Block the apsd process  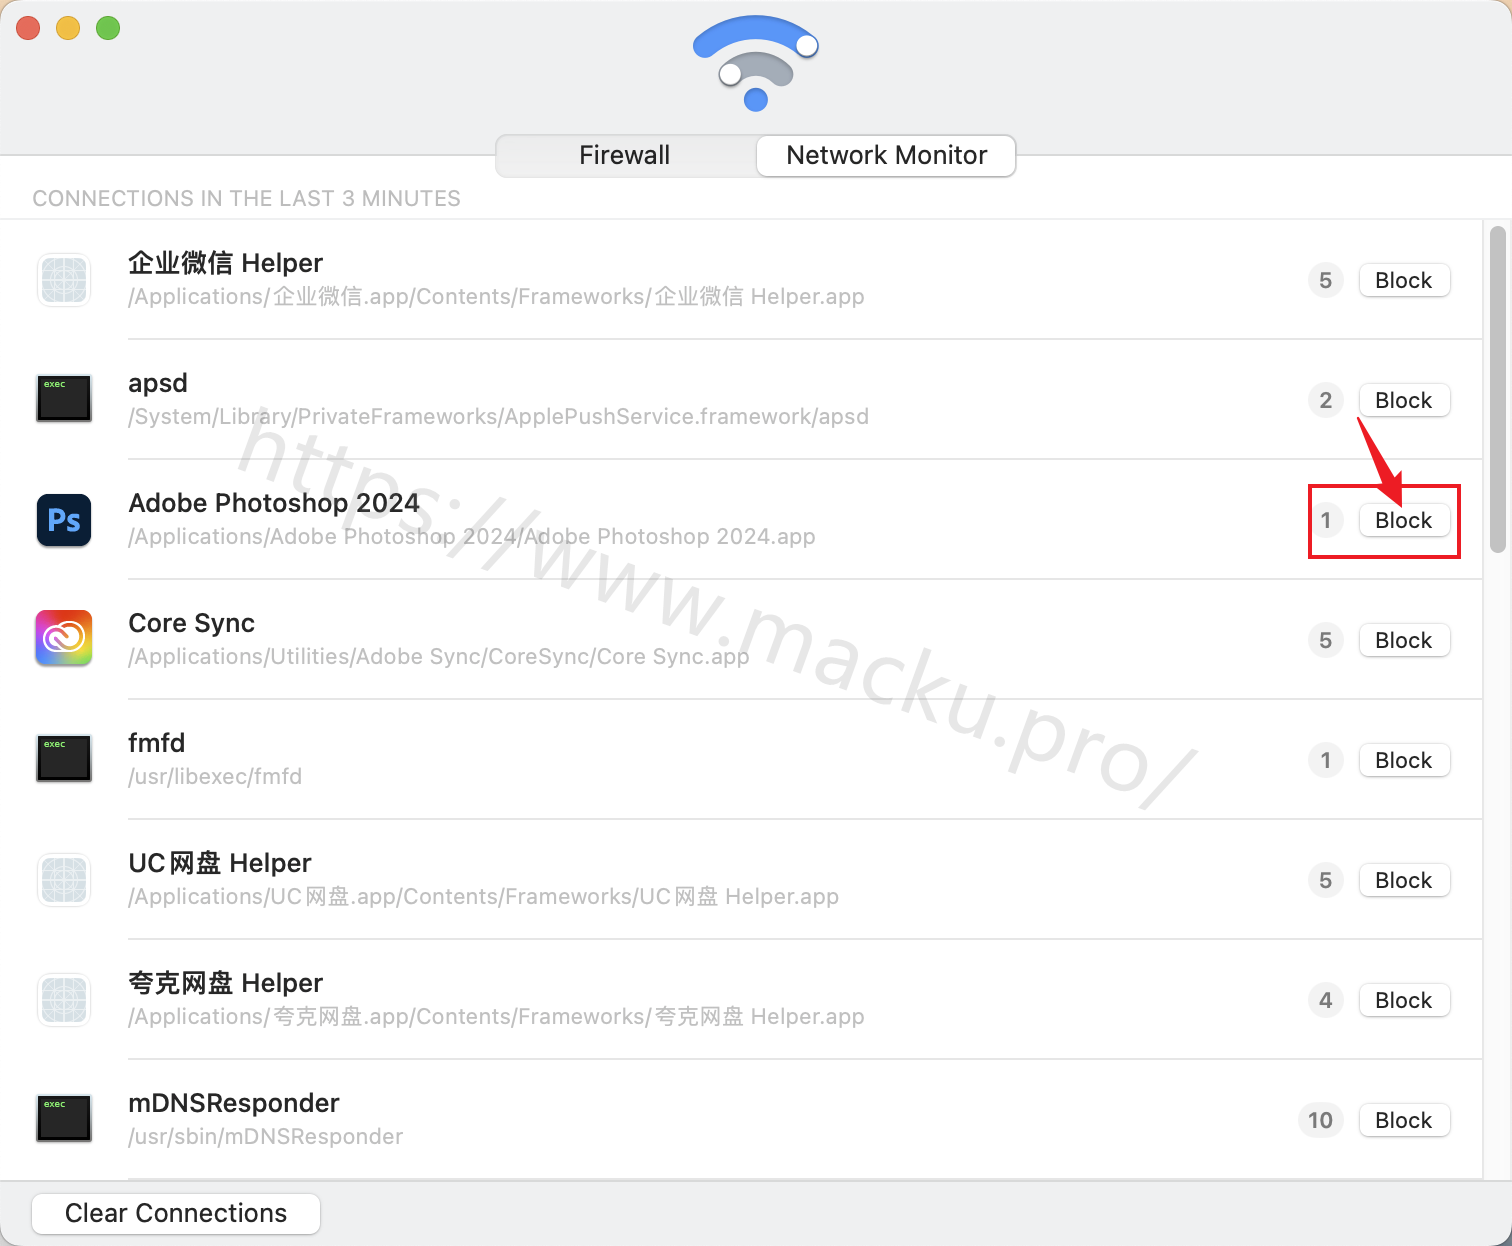click(1404, 400)
